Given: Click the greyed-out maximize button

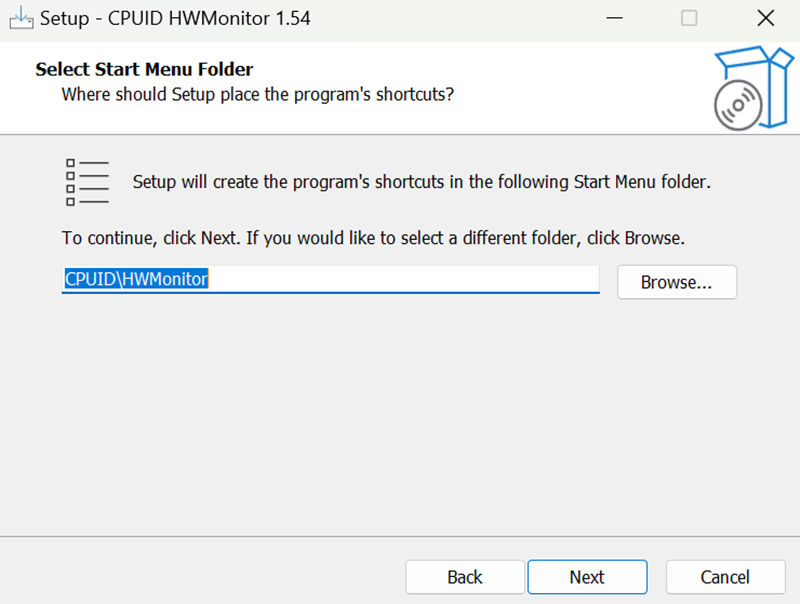Looking at the screenshot, I should pos(689,19).
